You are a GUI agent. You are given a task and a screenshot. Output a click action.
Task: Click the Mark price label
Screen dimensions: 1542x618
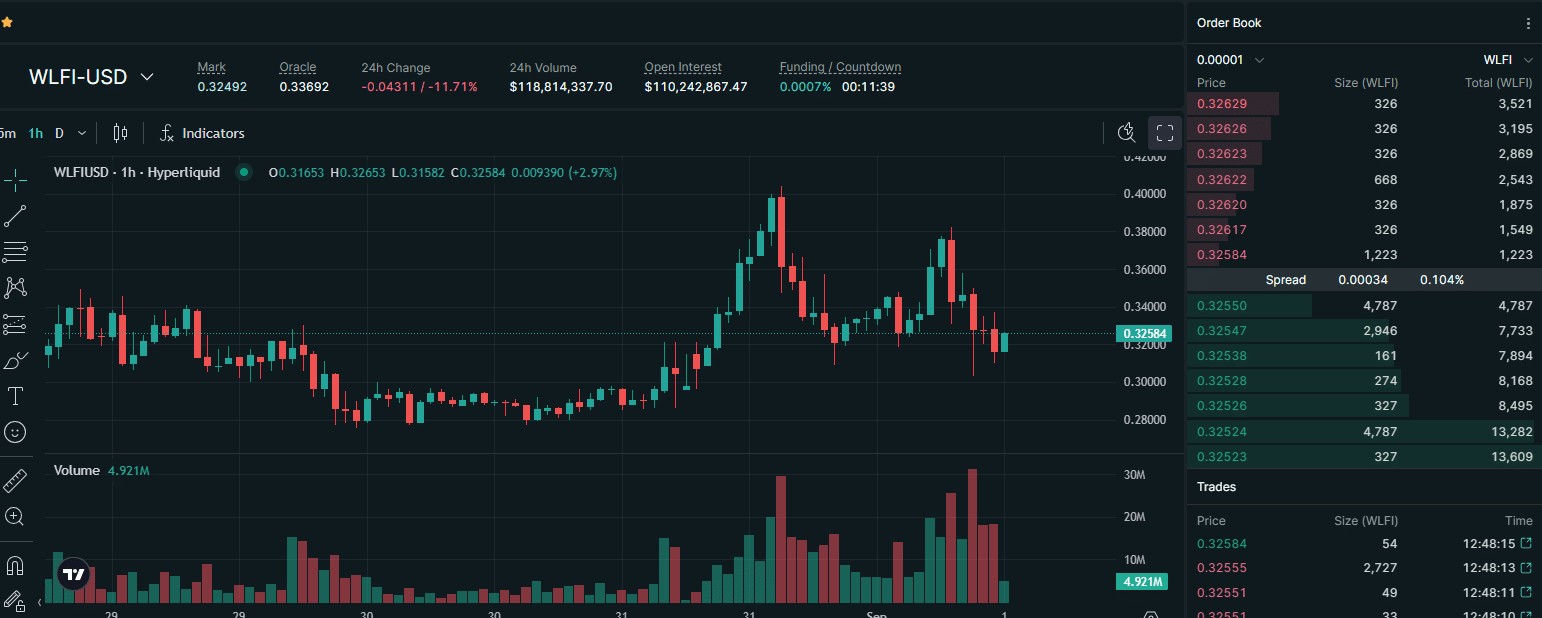212,68
